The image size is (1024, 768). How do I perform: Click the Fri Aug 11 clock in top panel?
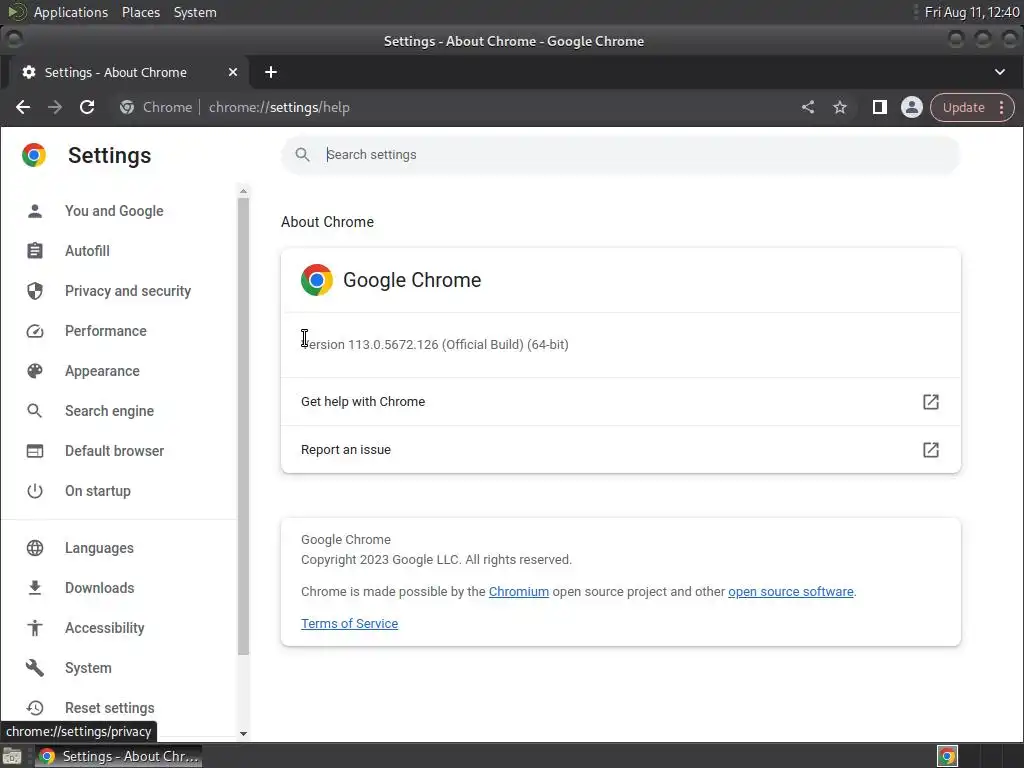point(972,12)
